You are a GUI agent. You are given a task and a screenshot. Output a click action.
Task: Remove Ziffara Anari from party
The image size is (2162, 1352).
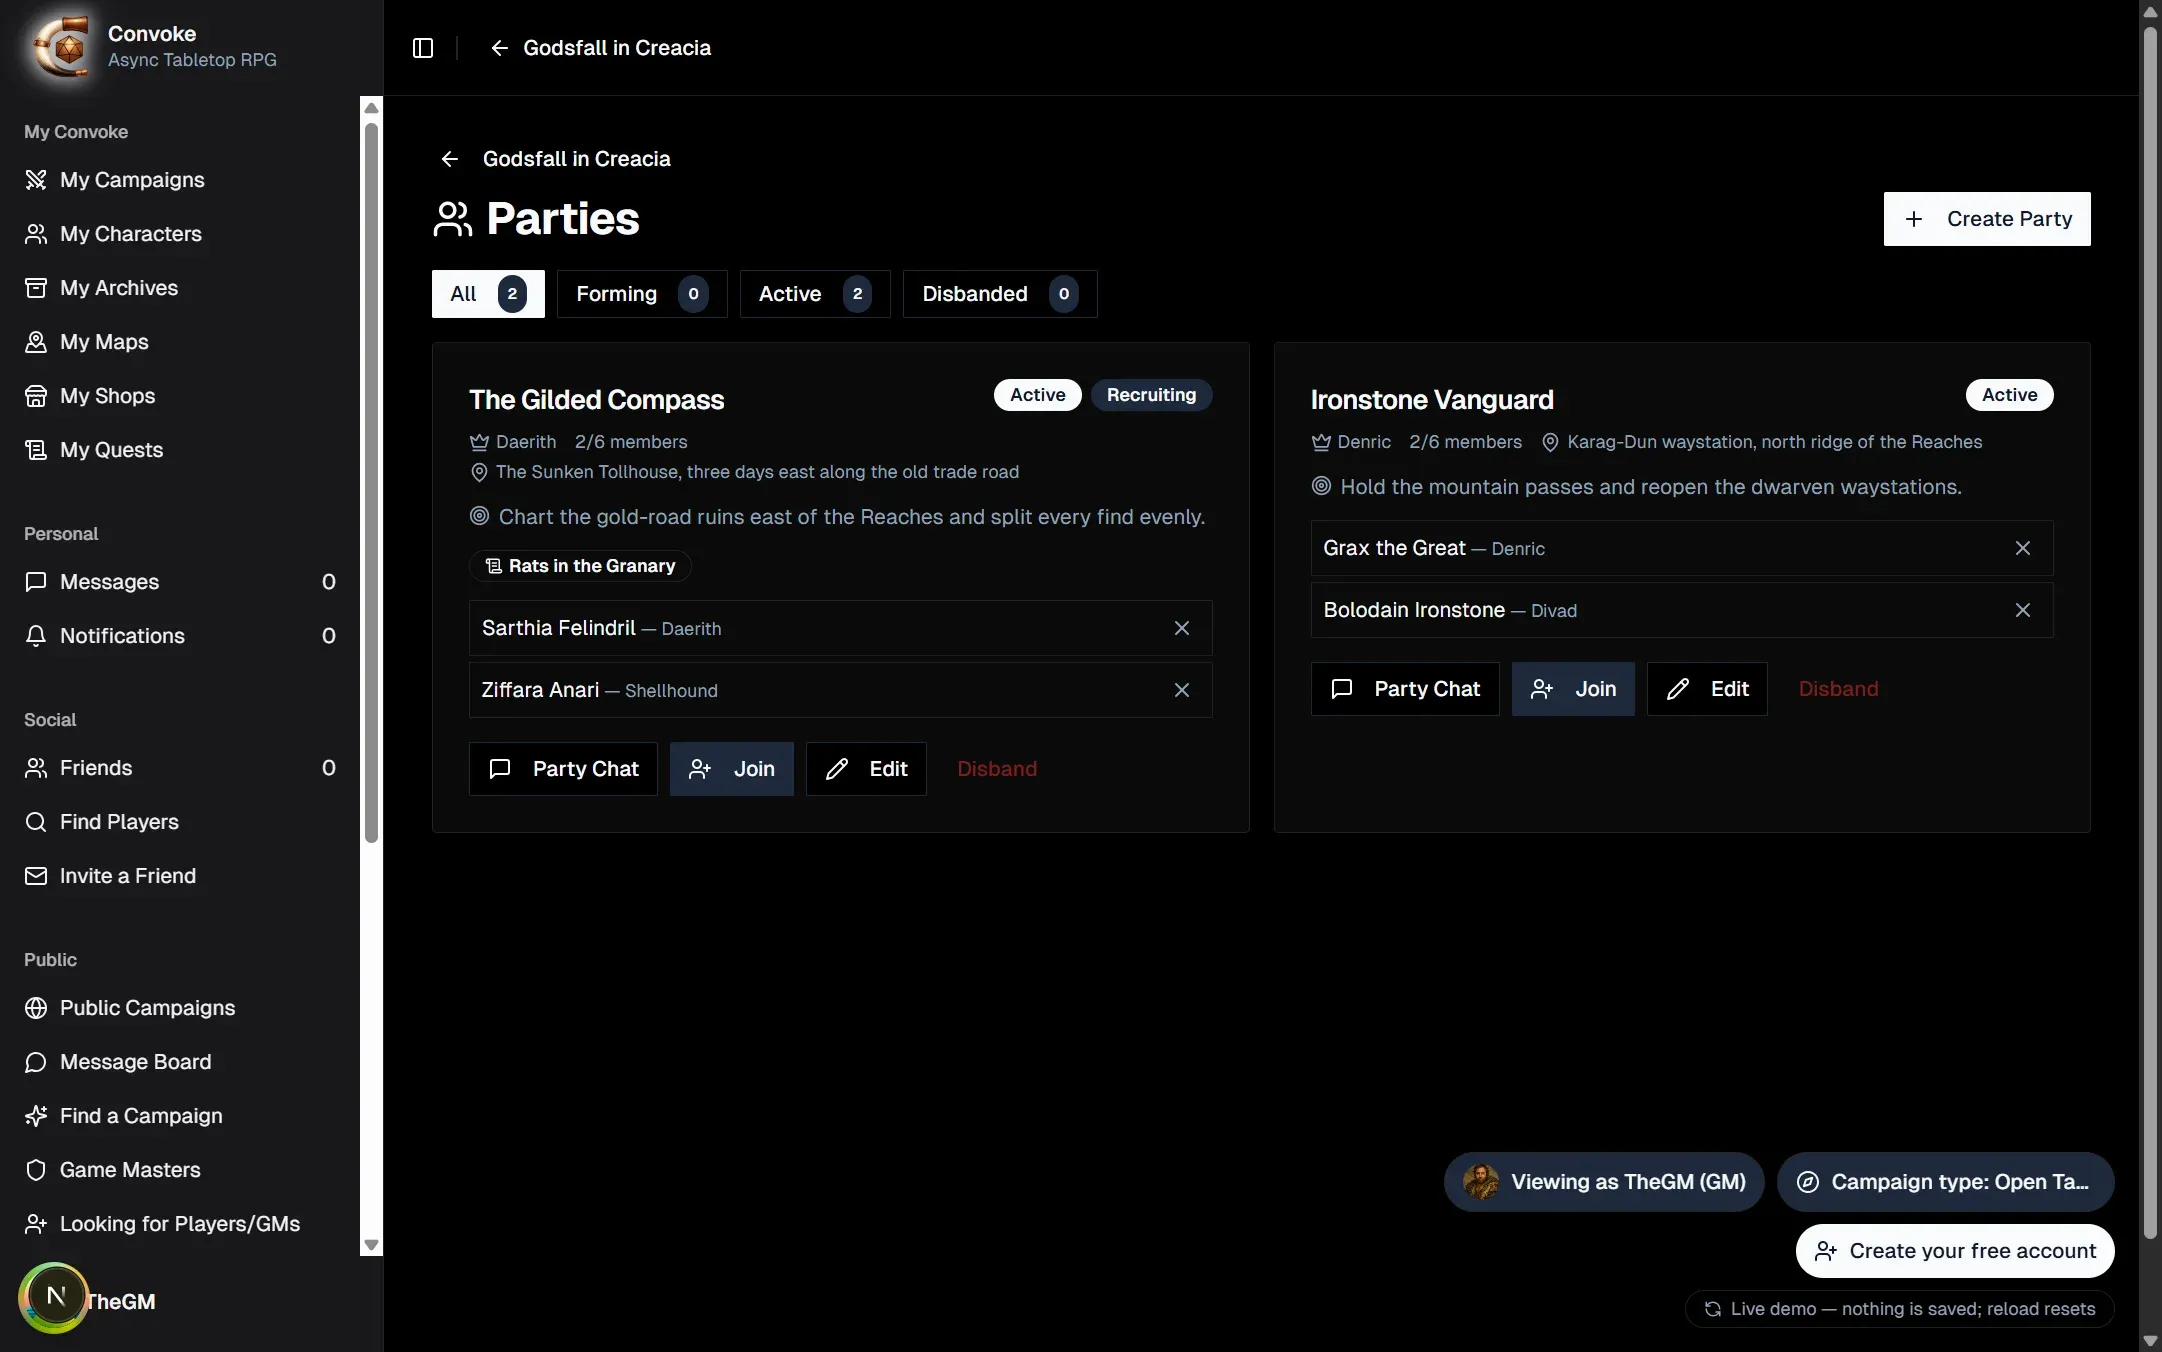tap(1181, 690)
